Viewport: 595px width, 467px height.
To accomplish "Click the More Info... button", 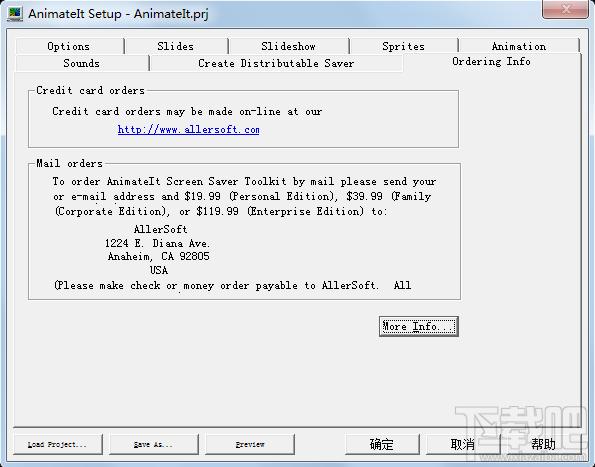I will pos(419,326).
